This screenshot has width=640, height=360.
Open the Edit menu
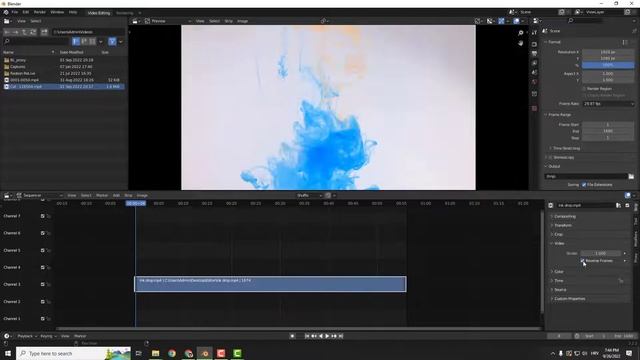click(x=26, y=12)
